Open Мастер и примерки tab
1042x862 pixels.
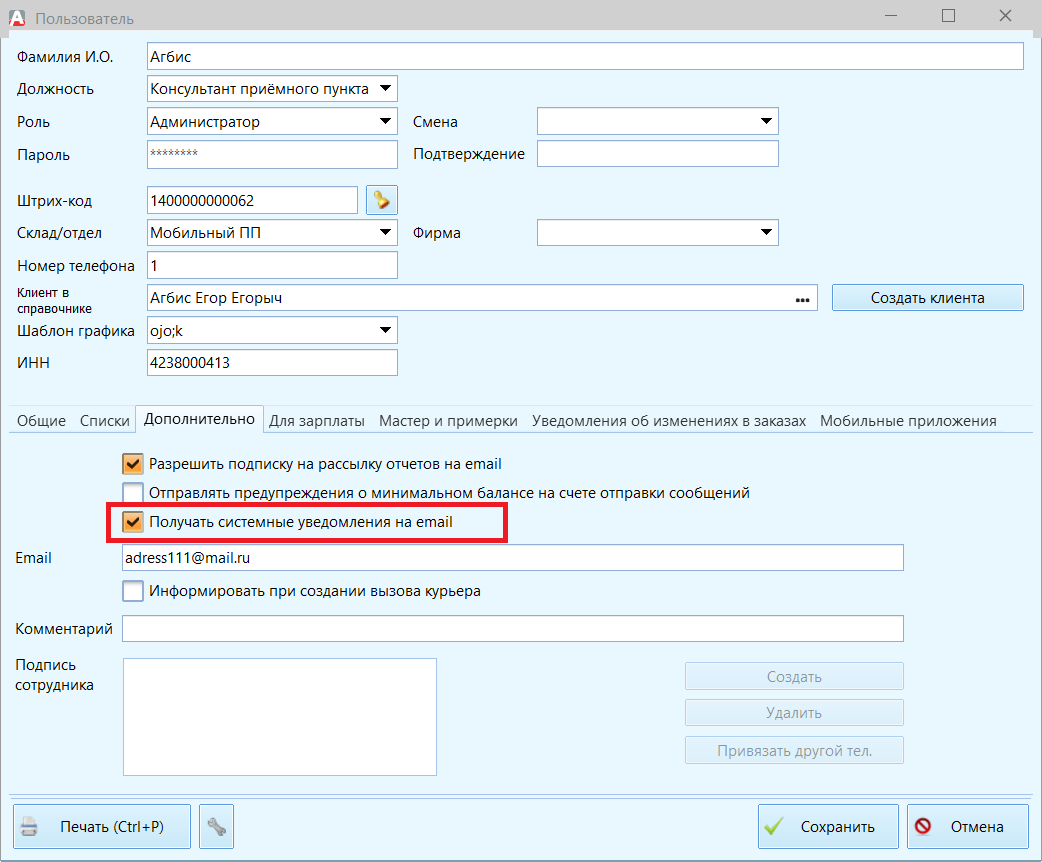point(448,421)
